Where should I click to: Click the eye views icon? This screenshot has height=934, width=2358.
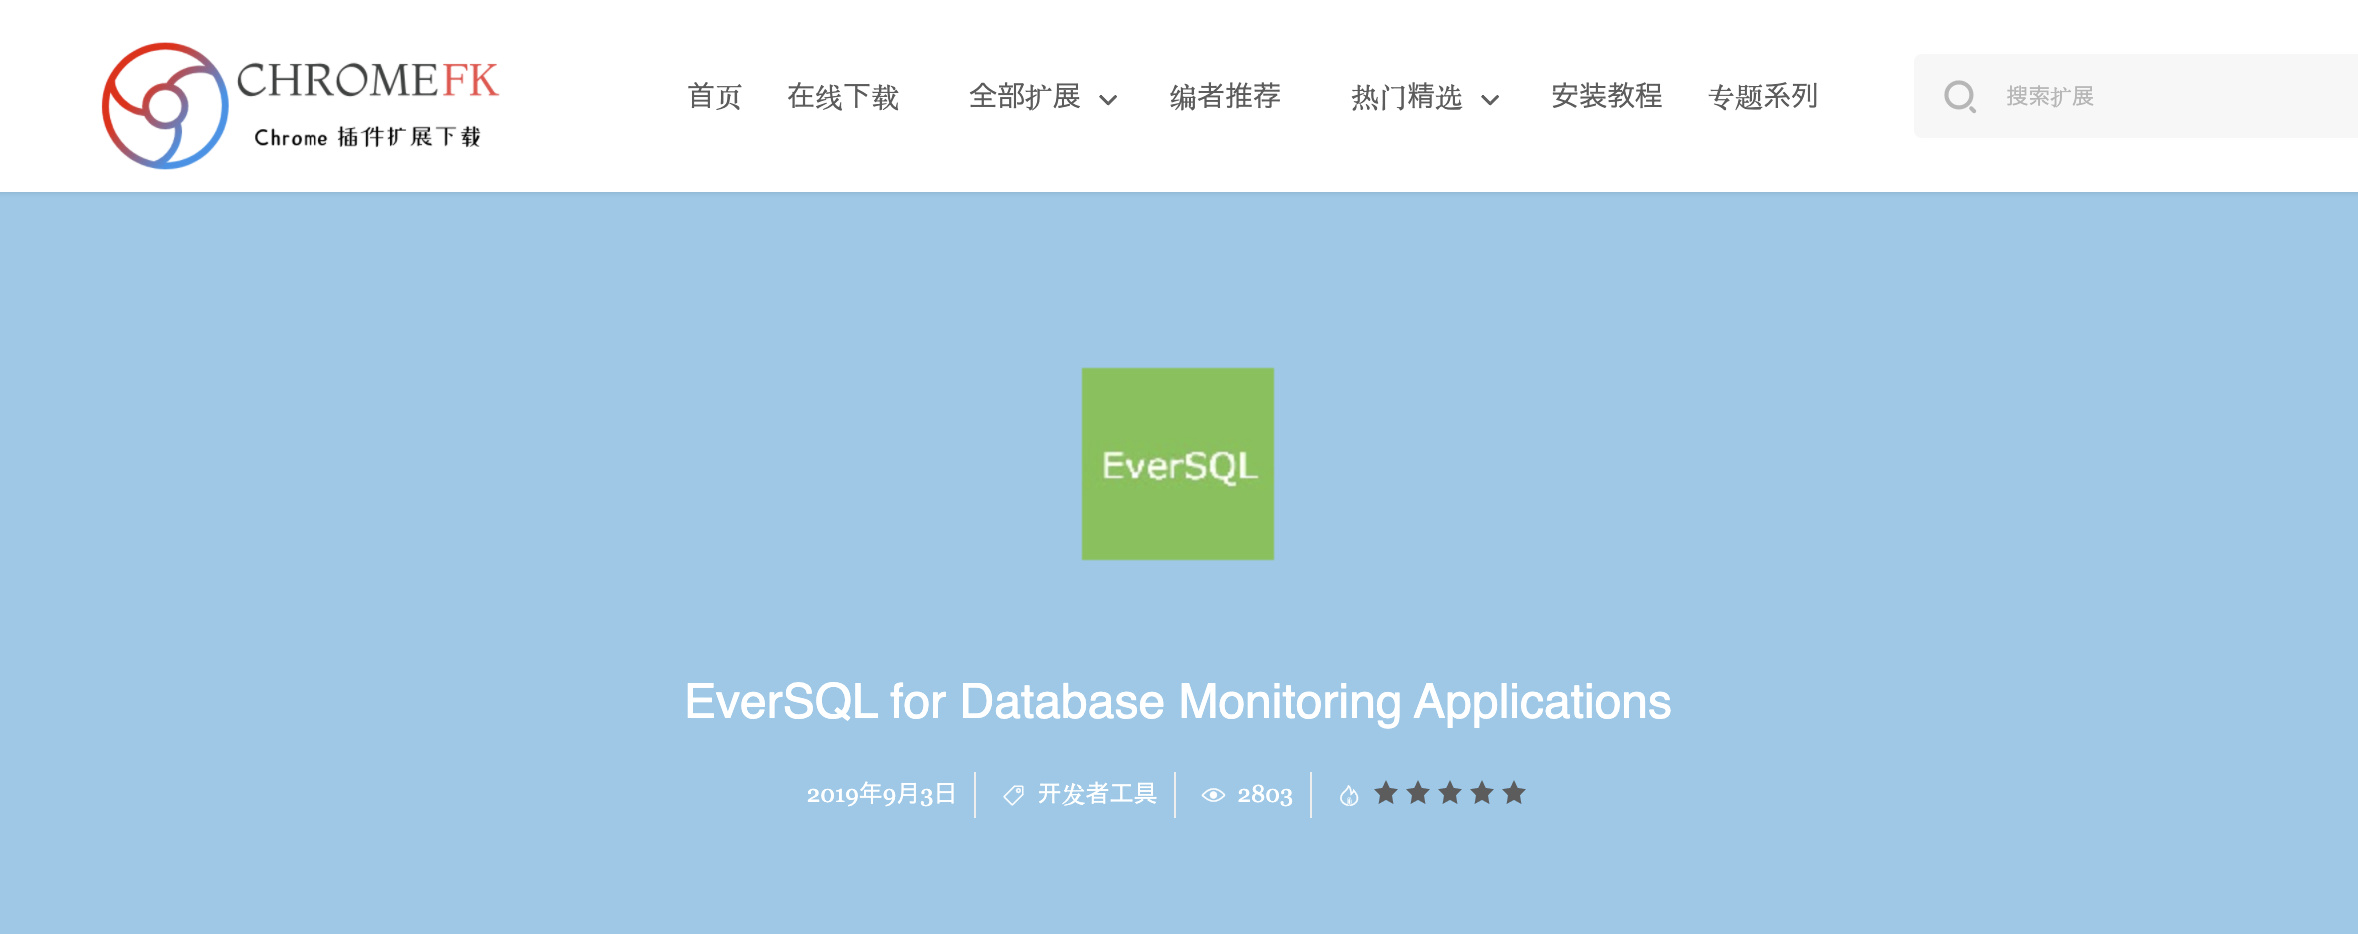1213,795
